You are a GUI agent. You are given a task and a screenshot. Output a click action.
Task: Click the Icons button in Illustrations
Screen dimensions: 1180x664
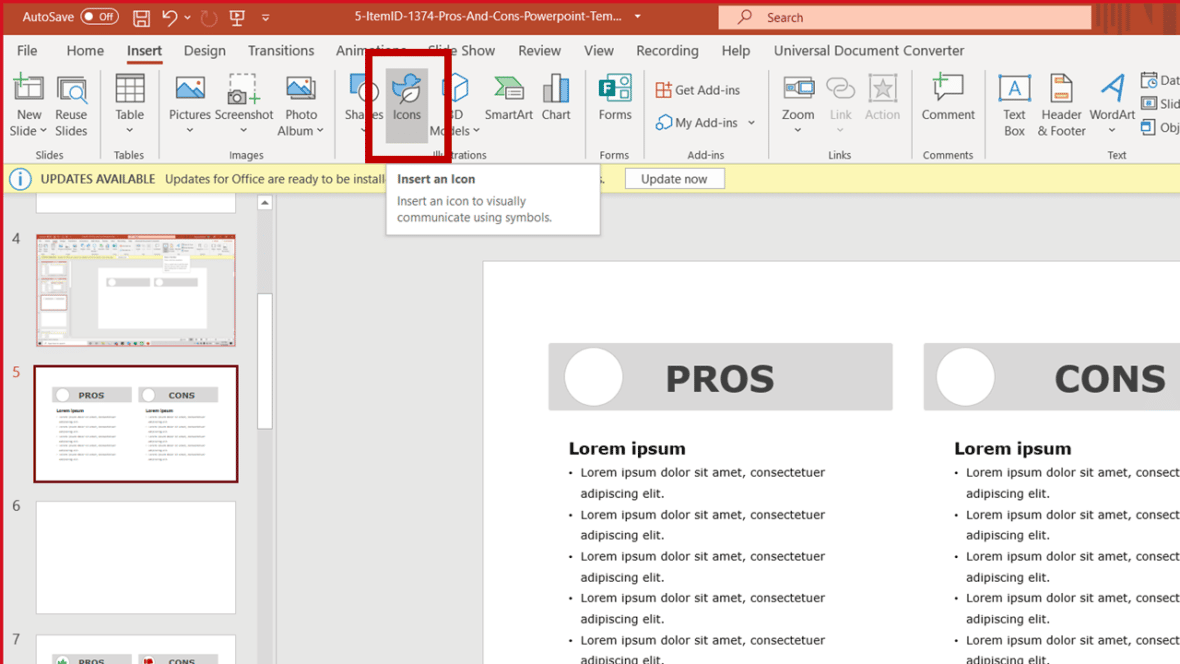pos(406,100)
